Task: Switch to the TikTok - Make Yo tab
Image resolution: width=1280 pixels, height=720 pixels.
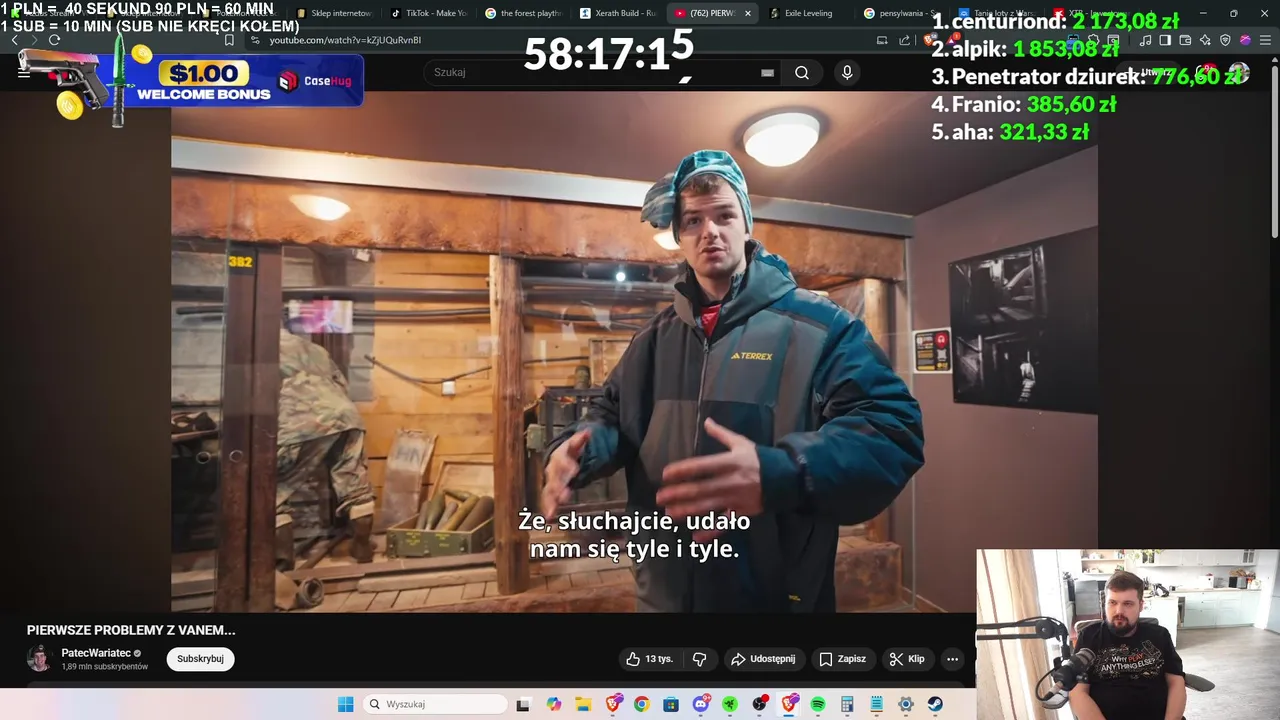Action: (430, 13)
